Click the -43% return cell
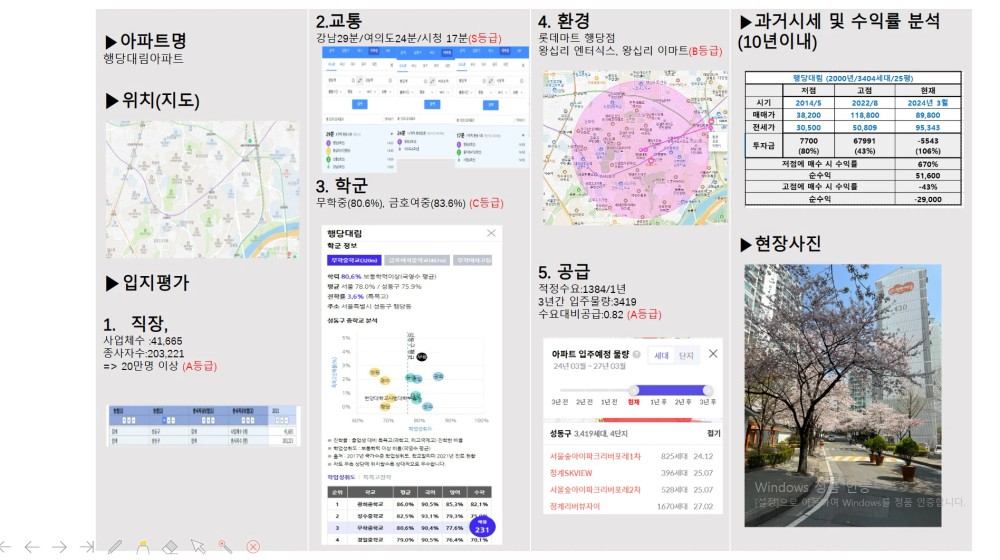Screen dimensions: 1000x560 (x=927, y=187)
